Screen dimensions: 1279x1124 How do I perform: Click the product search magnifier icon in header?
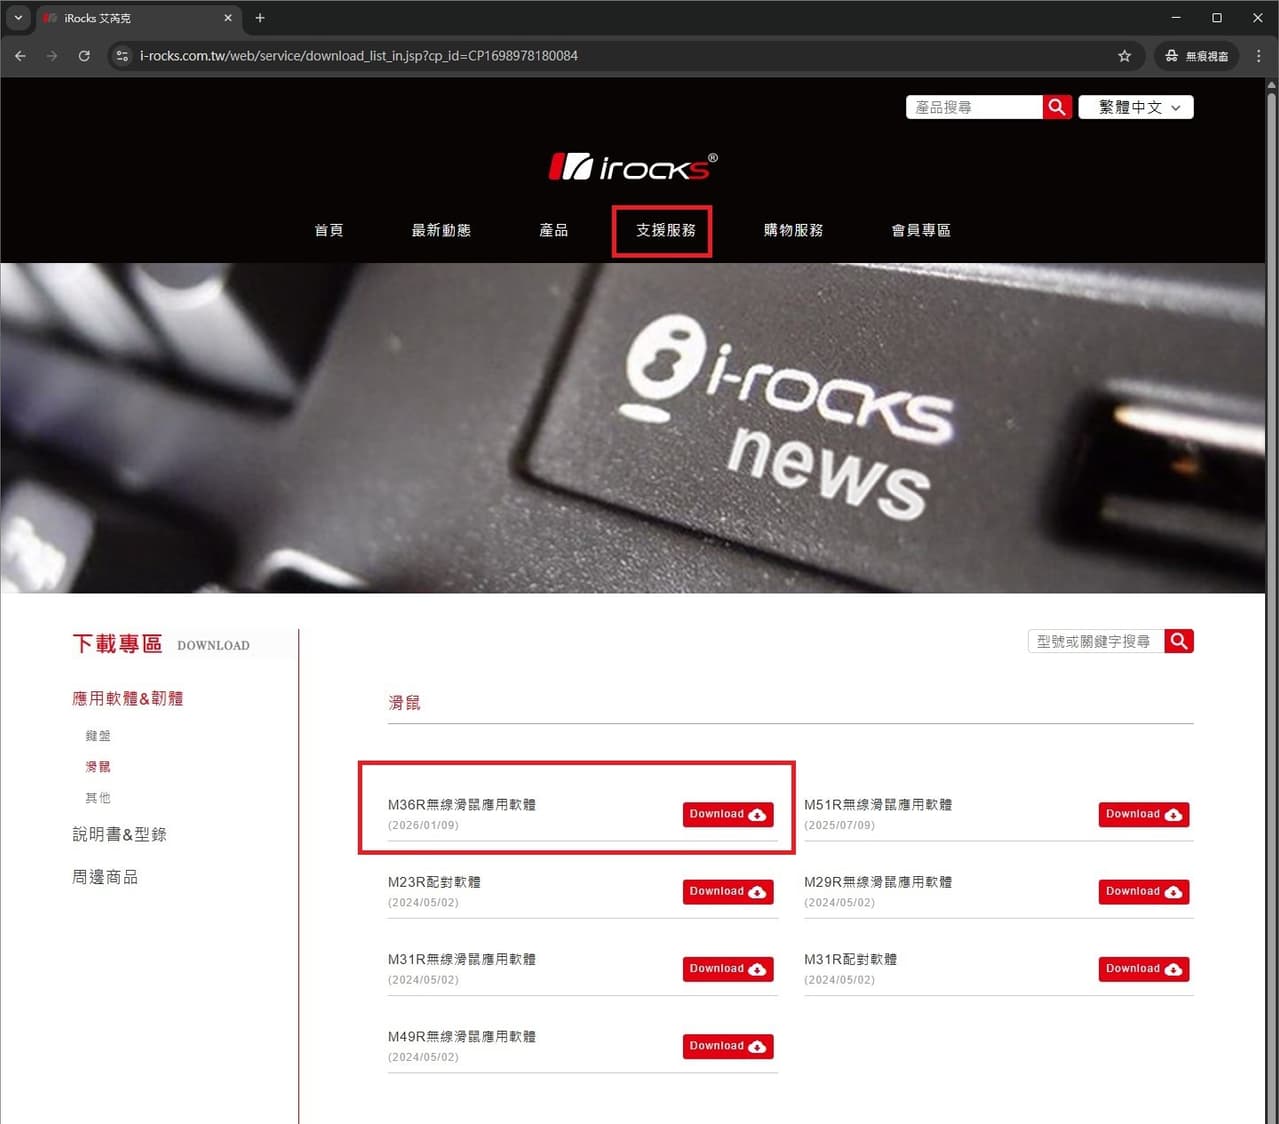[x=1057, y=107]
